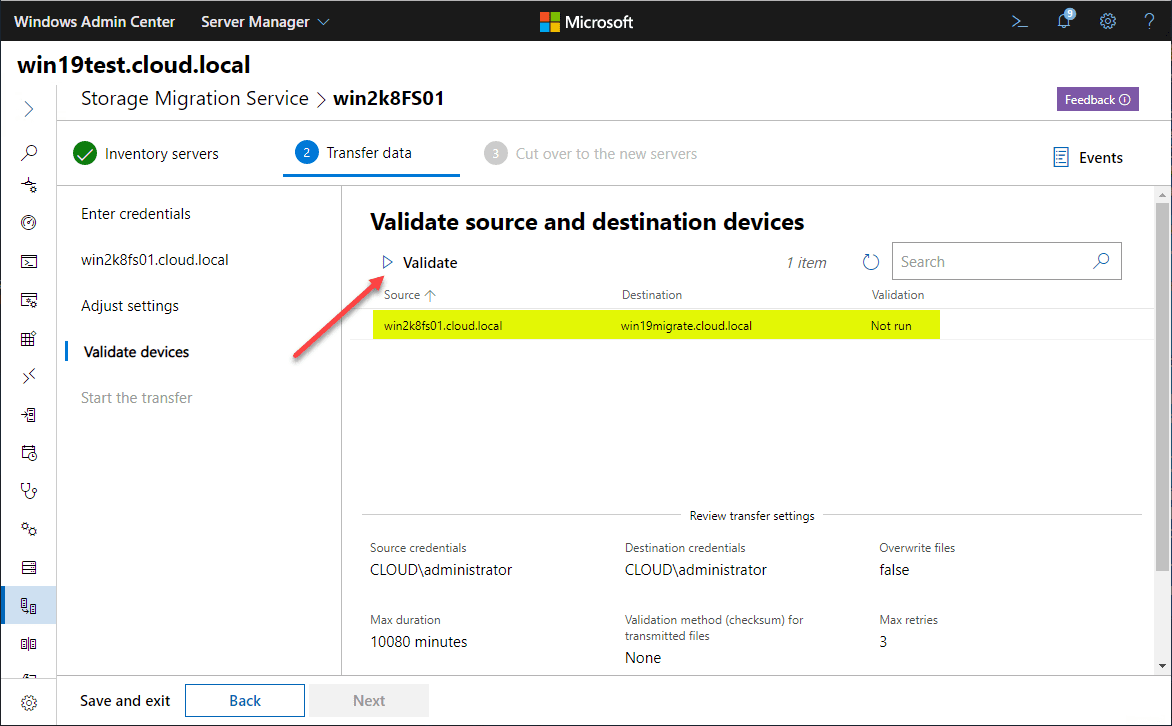Open the top bar settings gear
Image resolution: width=1172 pixels, height=726 pixels.
point(1107,21)
